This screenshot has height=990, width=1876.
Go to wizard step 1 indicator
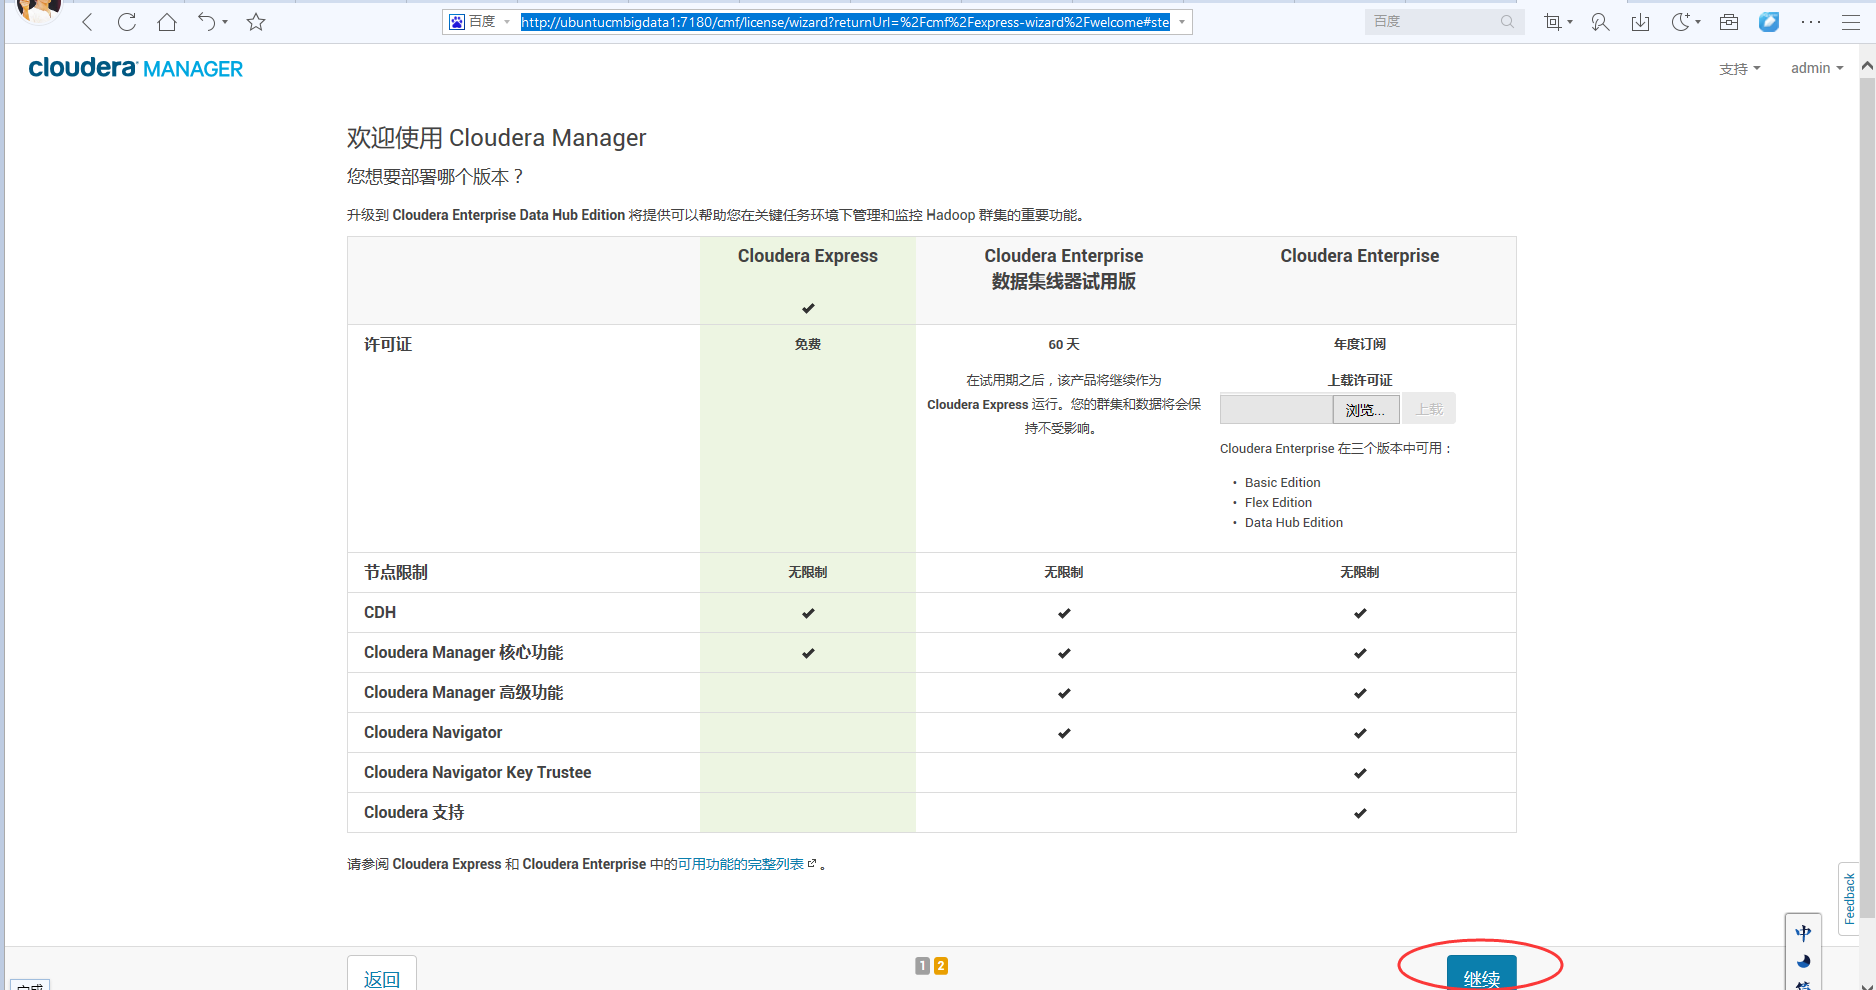tap(922, 966)
